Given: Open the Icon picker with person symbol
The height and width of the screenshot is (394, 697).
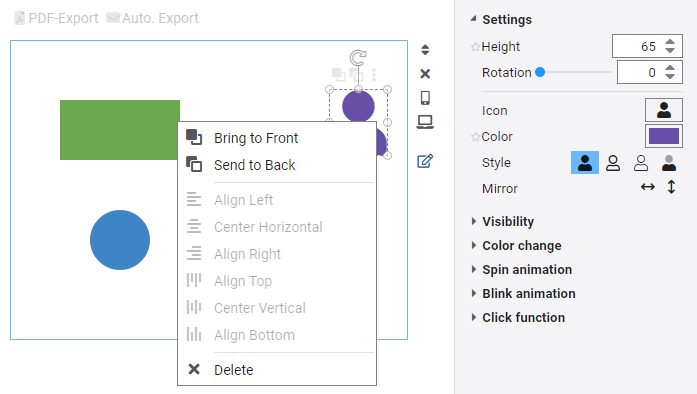Looking at the screenshot, I should point(664,110).
